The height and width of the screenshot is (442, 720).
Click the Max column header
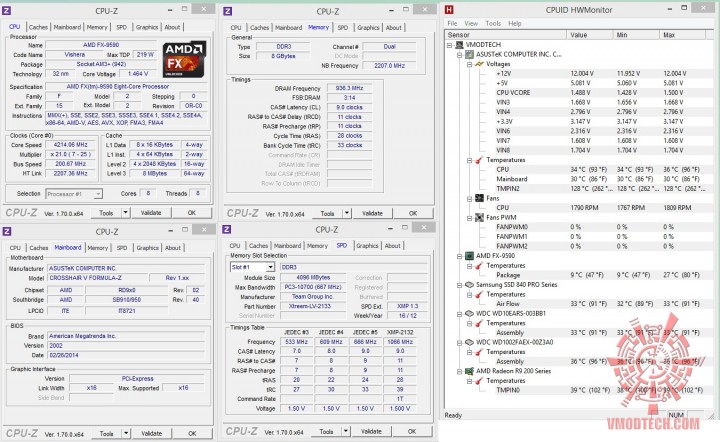click(683, 35)
